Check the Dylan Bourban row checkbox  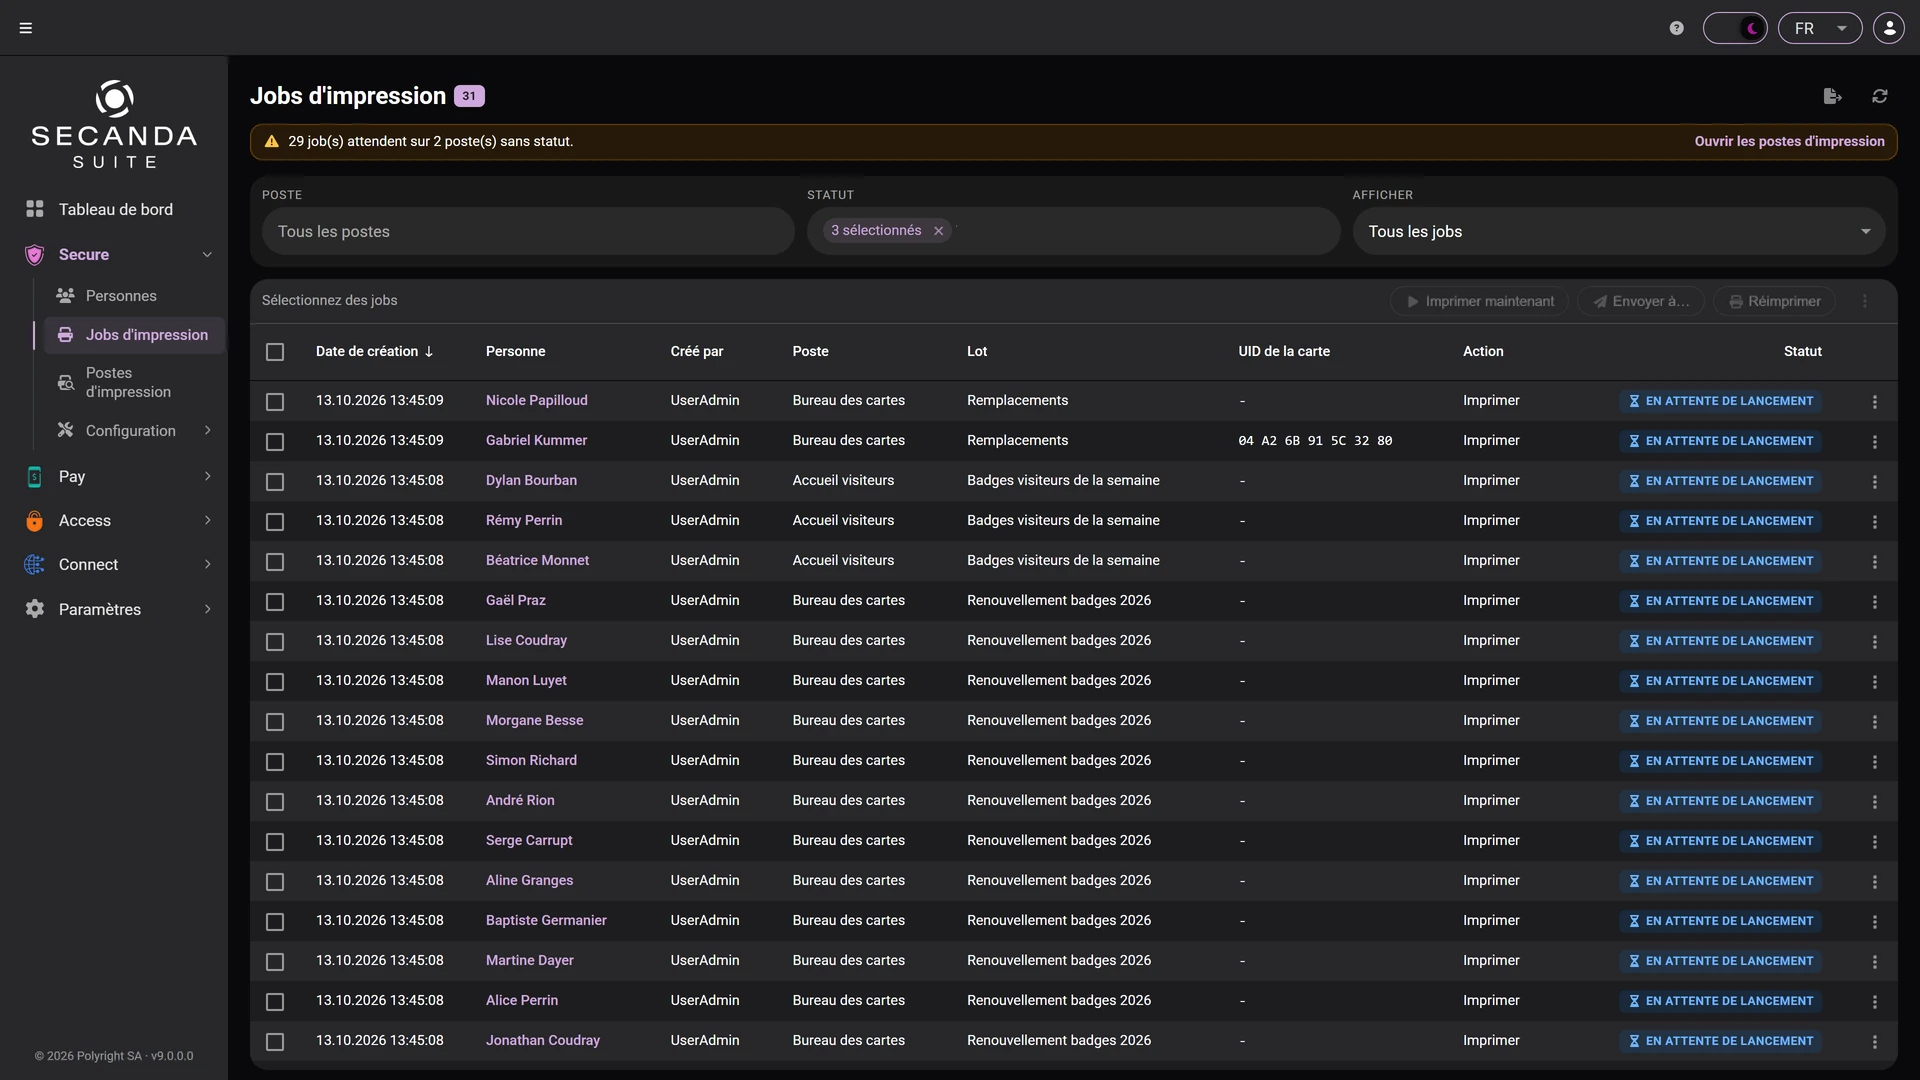(x=275, y=481)
